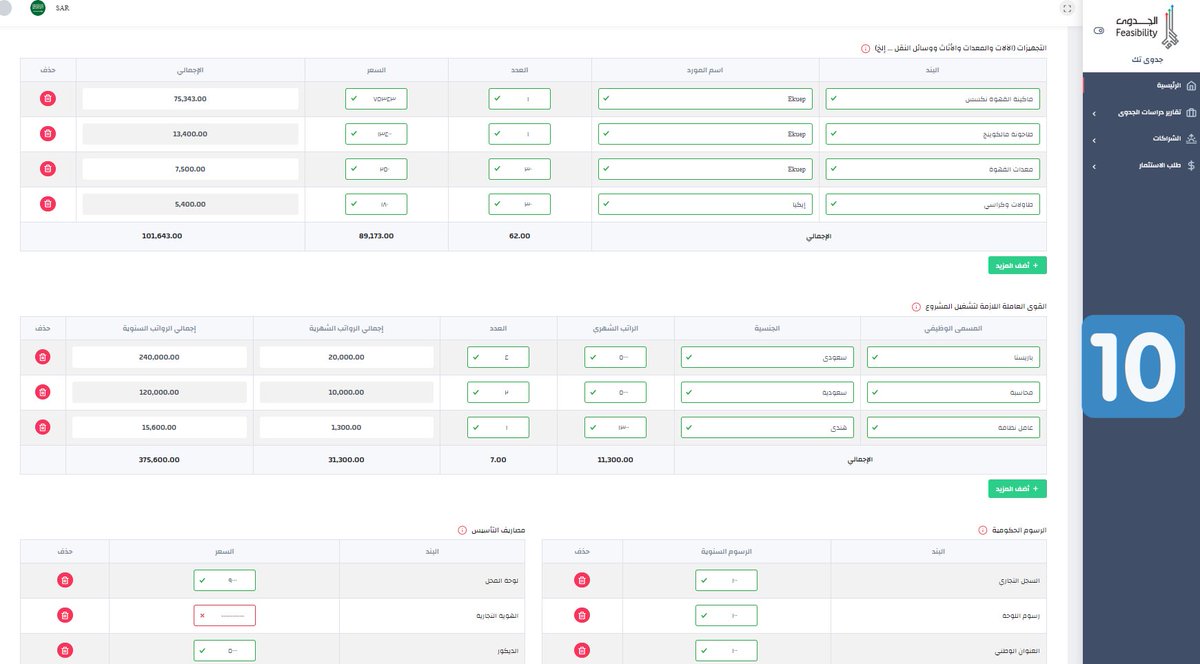Expand الشراكات submenu arrow
This screenshot has height=664, width=1200.
click(x=1094, y=139)
